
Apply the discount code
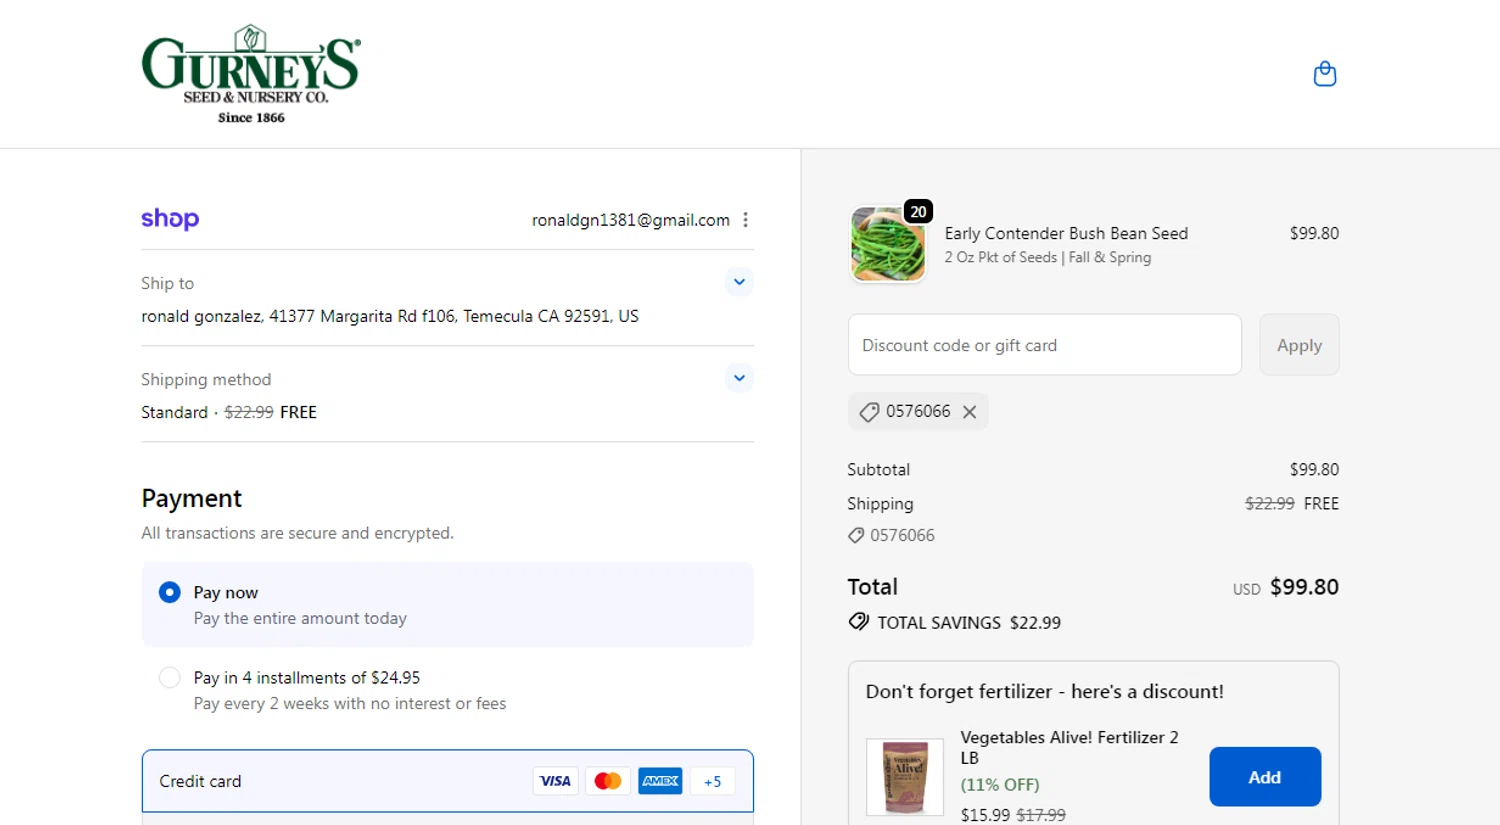tap(1298, 345)
